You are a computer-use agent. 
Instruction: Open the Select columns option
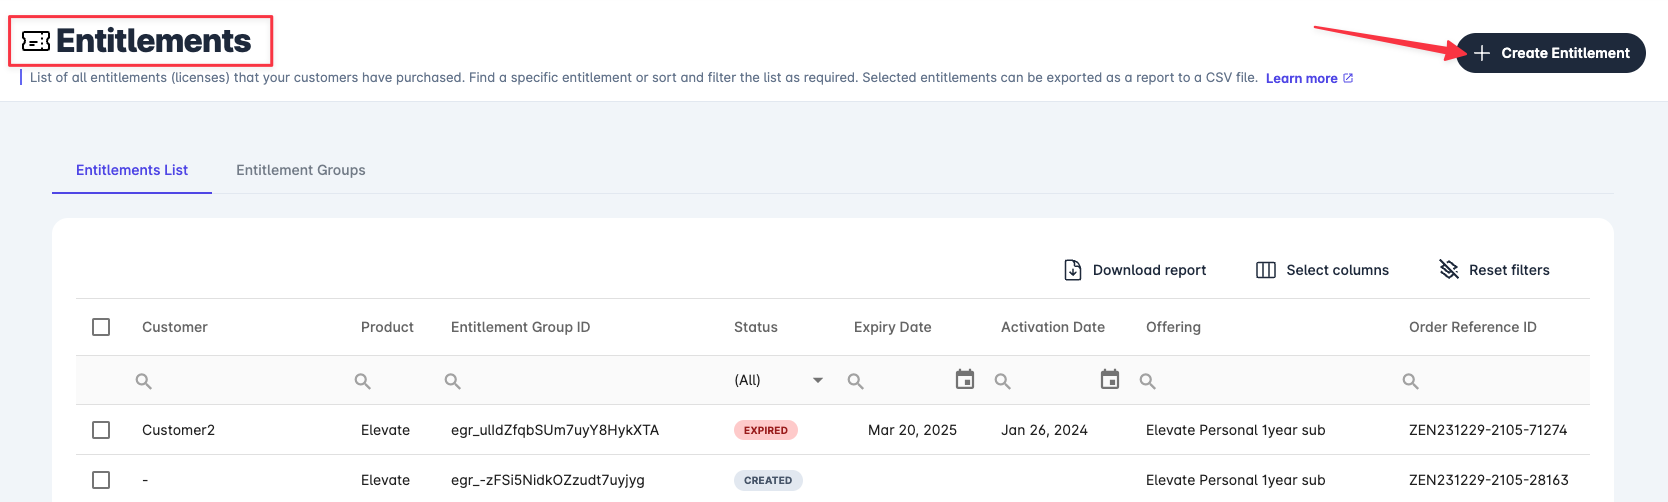(x=1322, y=270)
